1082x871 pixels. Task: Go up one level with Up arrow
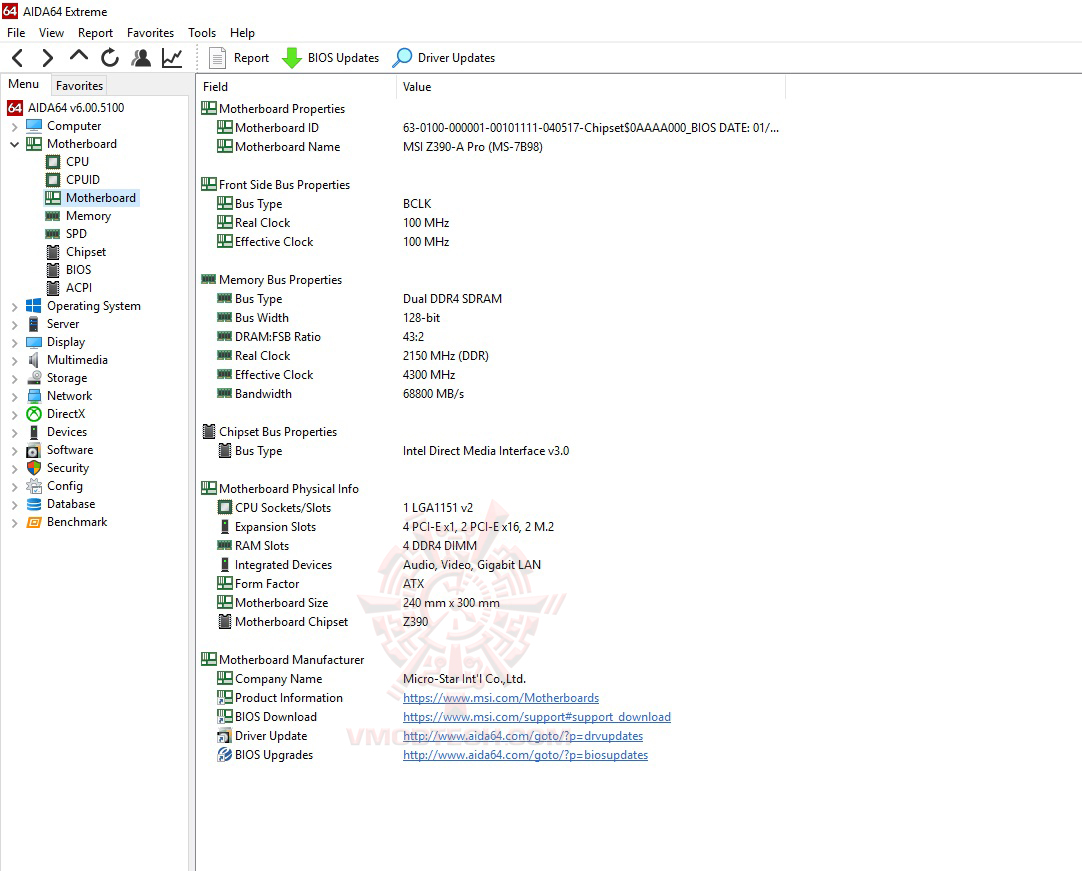pyautogui.click(x=79, y=57)
